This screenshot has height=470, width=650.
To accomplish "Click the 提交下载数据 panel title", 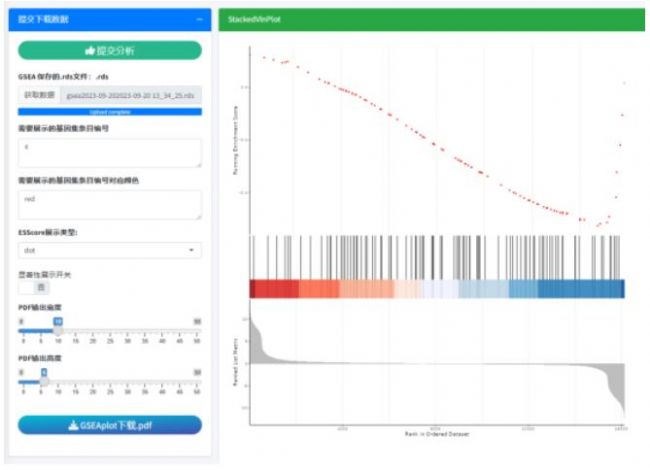I will (47, 19).
